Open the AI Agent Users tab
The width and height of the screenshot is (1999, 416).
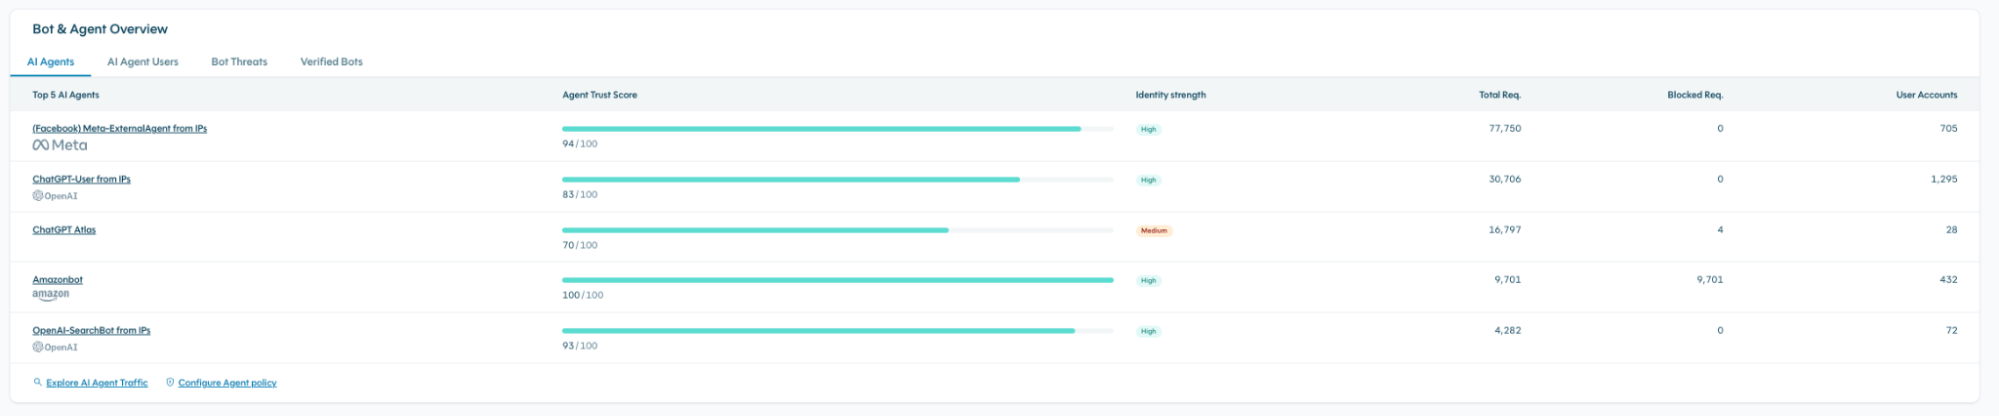pyautogui.click(x=143, y=62)
